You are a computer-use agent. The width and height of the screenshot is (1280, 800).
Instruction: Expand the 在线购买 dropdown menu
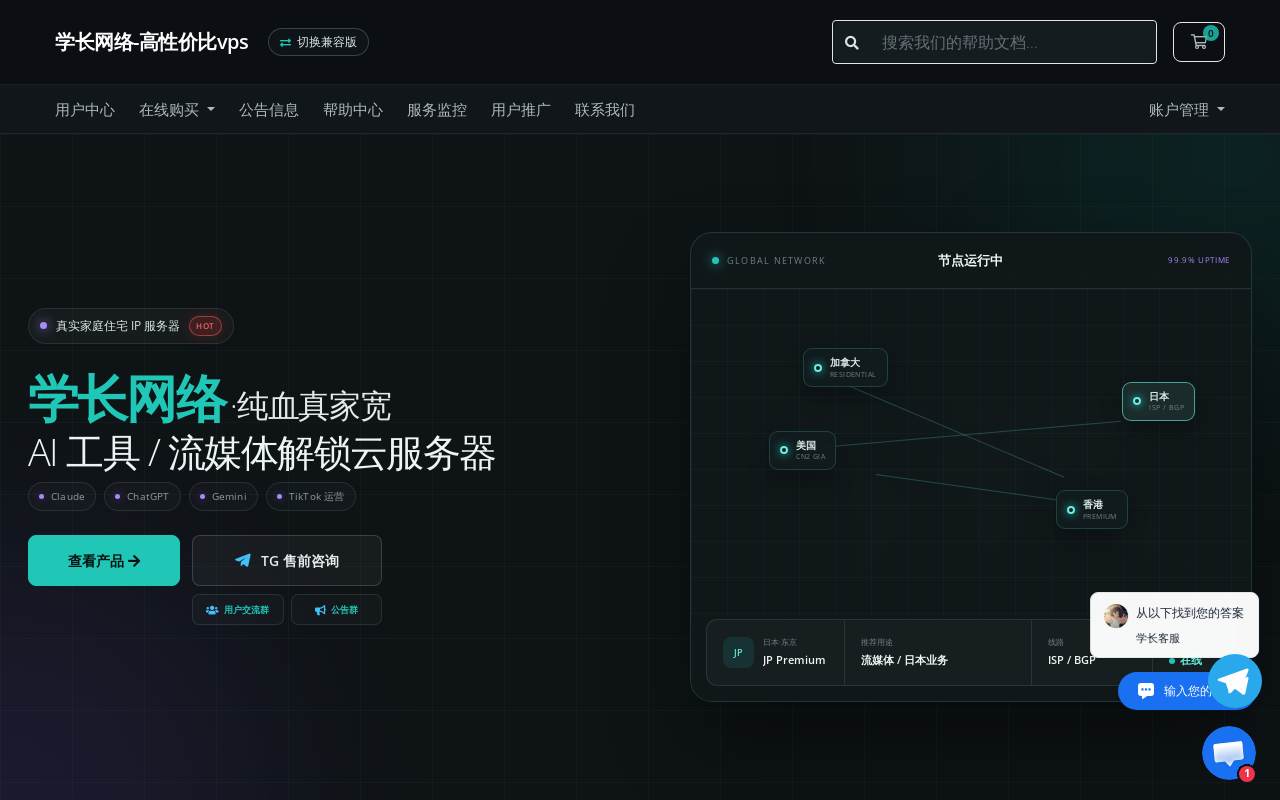(x=177, y=110)
